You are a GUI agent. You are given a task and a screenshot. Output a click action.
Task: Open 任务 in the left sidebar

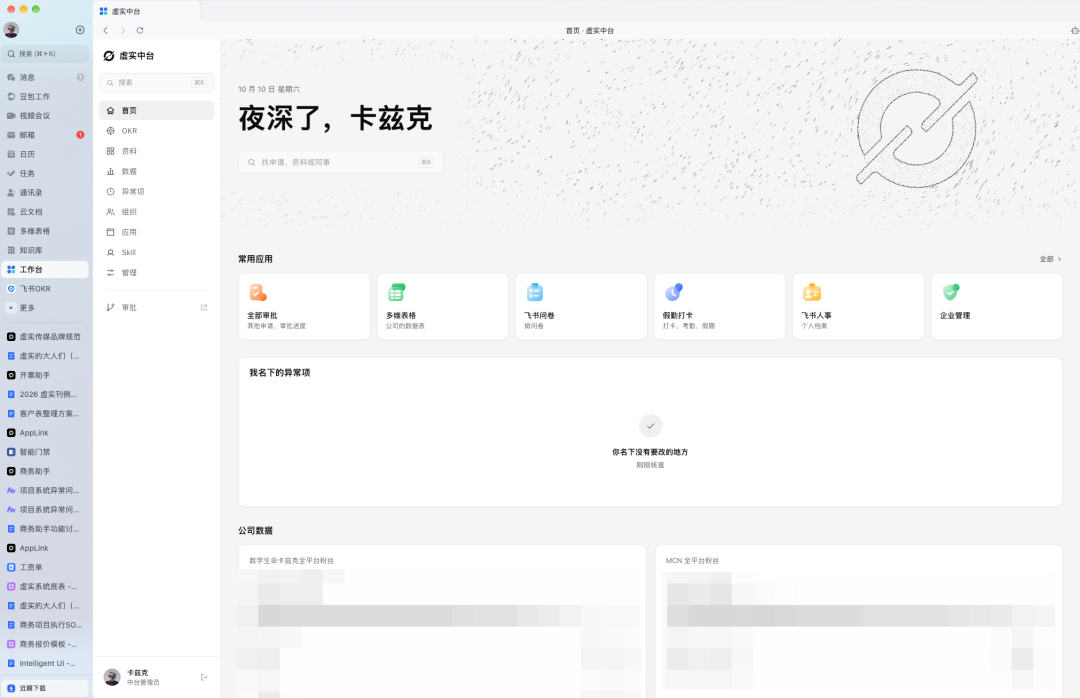coord(45,174)
